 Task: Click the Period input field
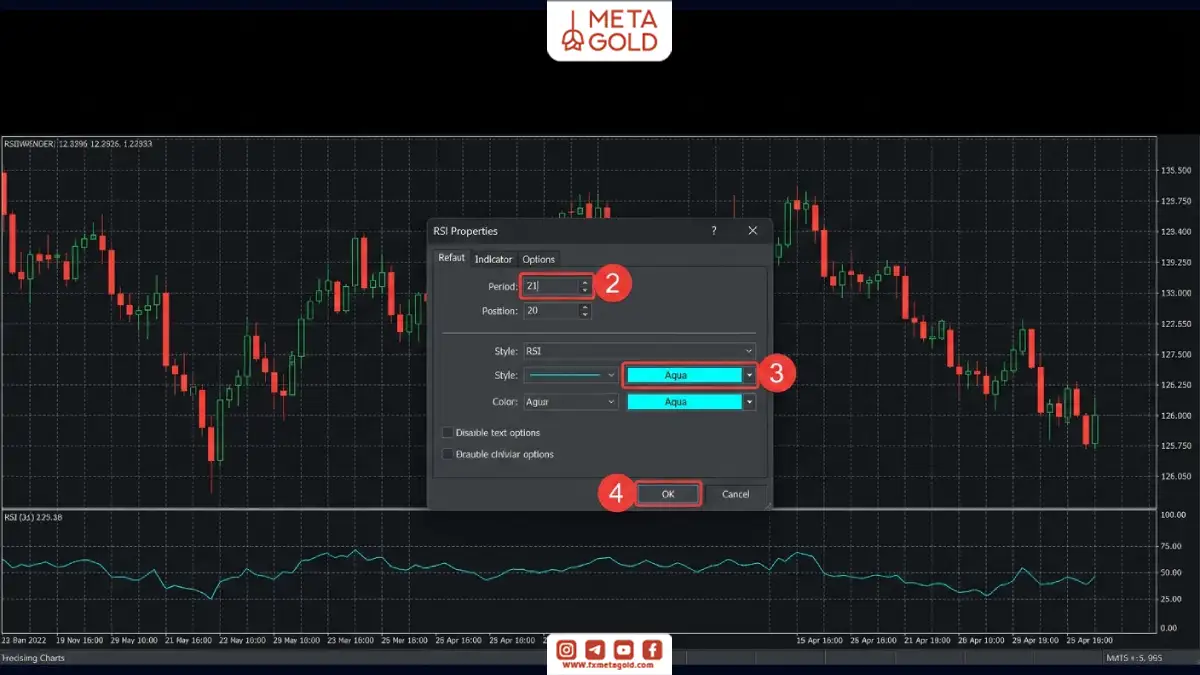pos(549,286)
